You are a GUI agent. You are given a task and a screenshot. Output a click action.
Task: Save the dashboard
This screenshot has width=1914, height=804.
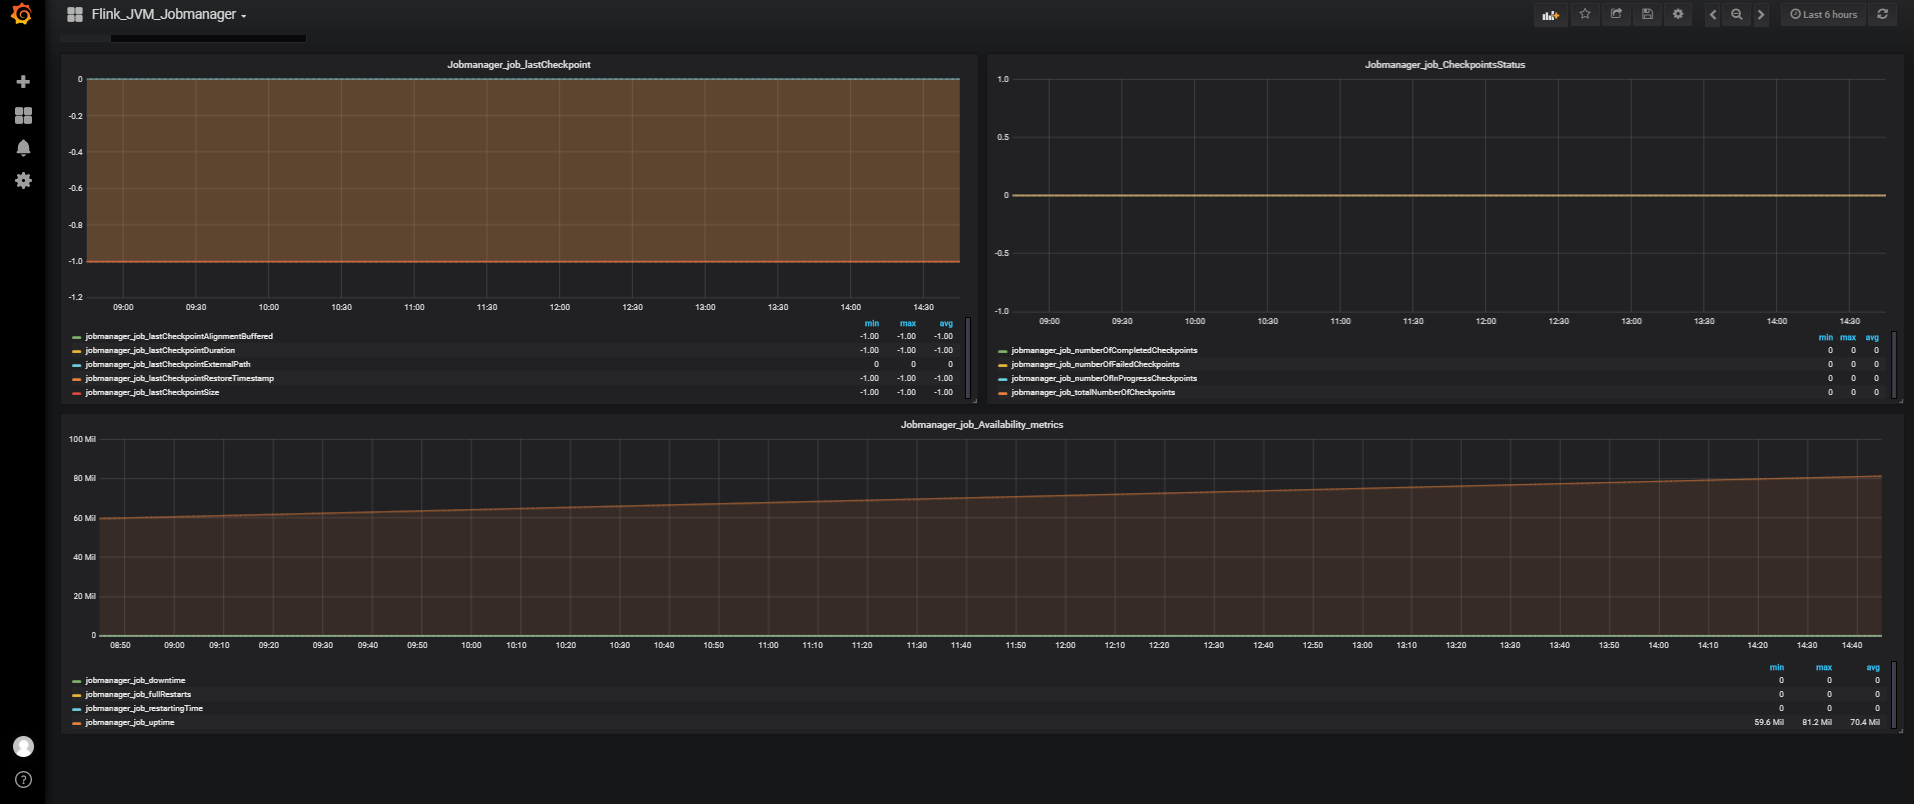point(1647,14)
